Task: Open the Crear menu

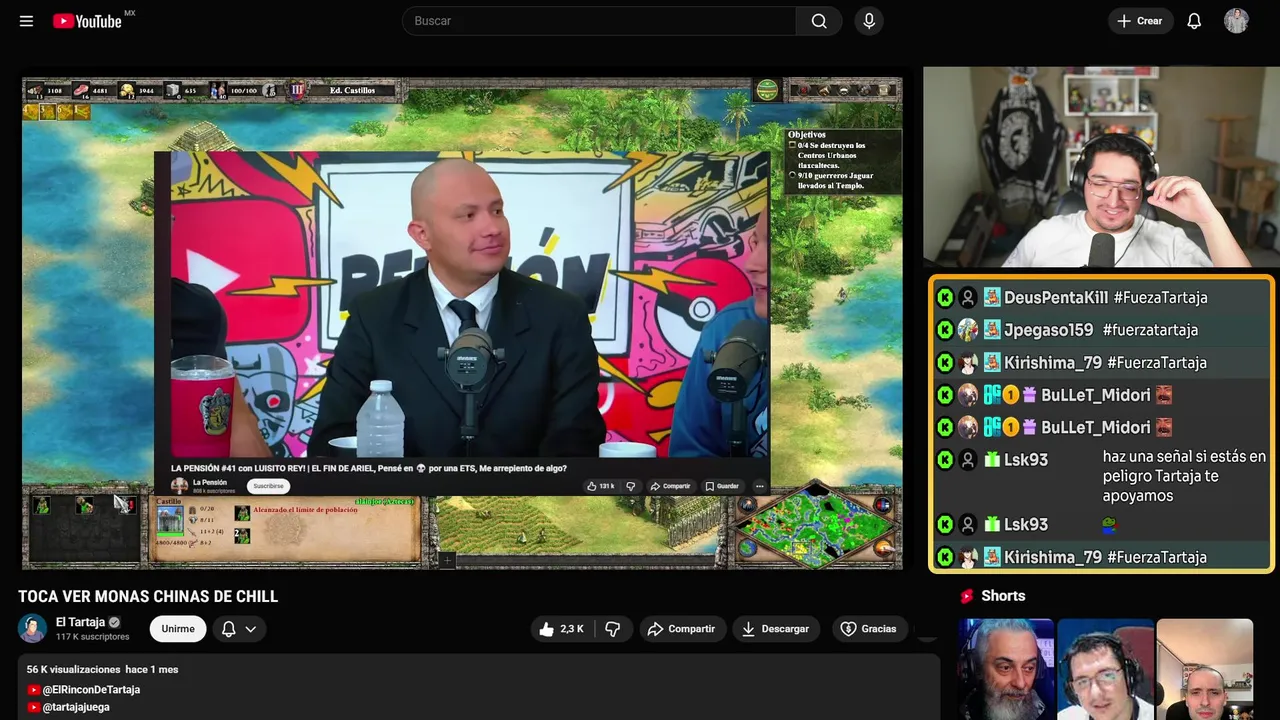Action: pos(1139,21)
